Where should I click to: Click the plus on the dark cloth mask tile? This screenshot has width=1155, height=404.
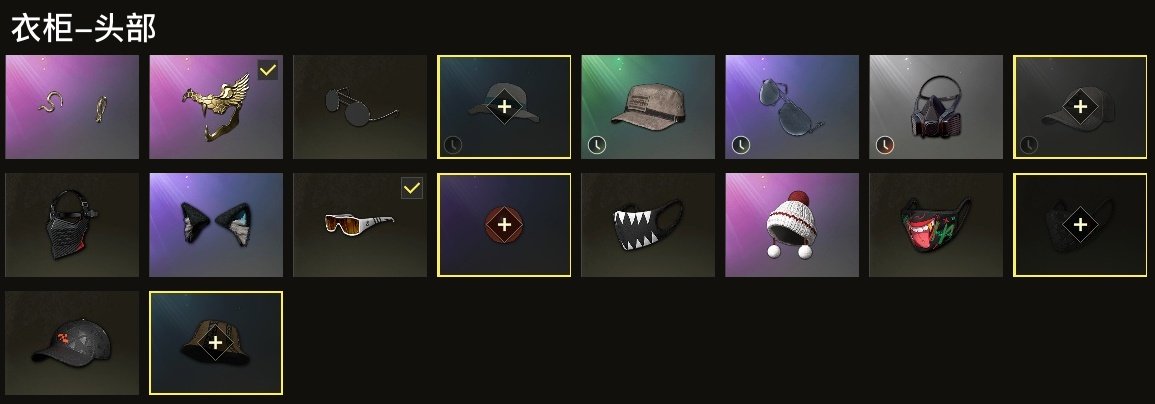[1080, 225]
